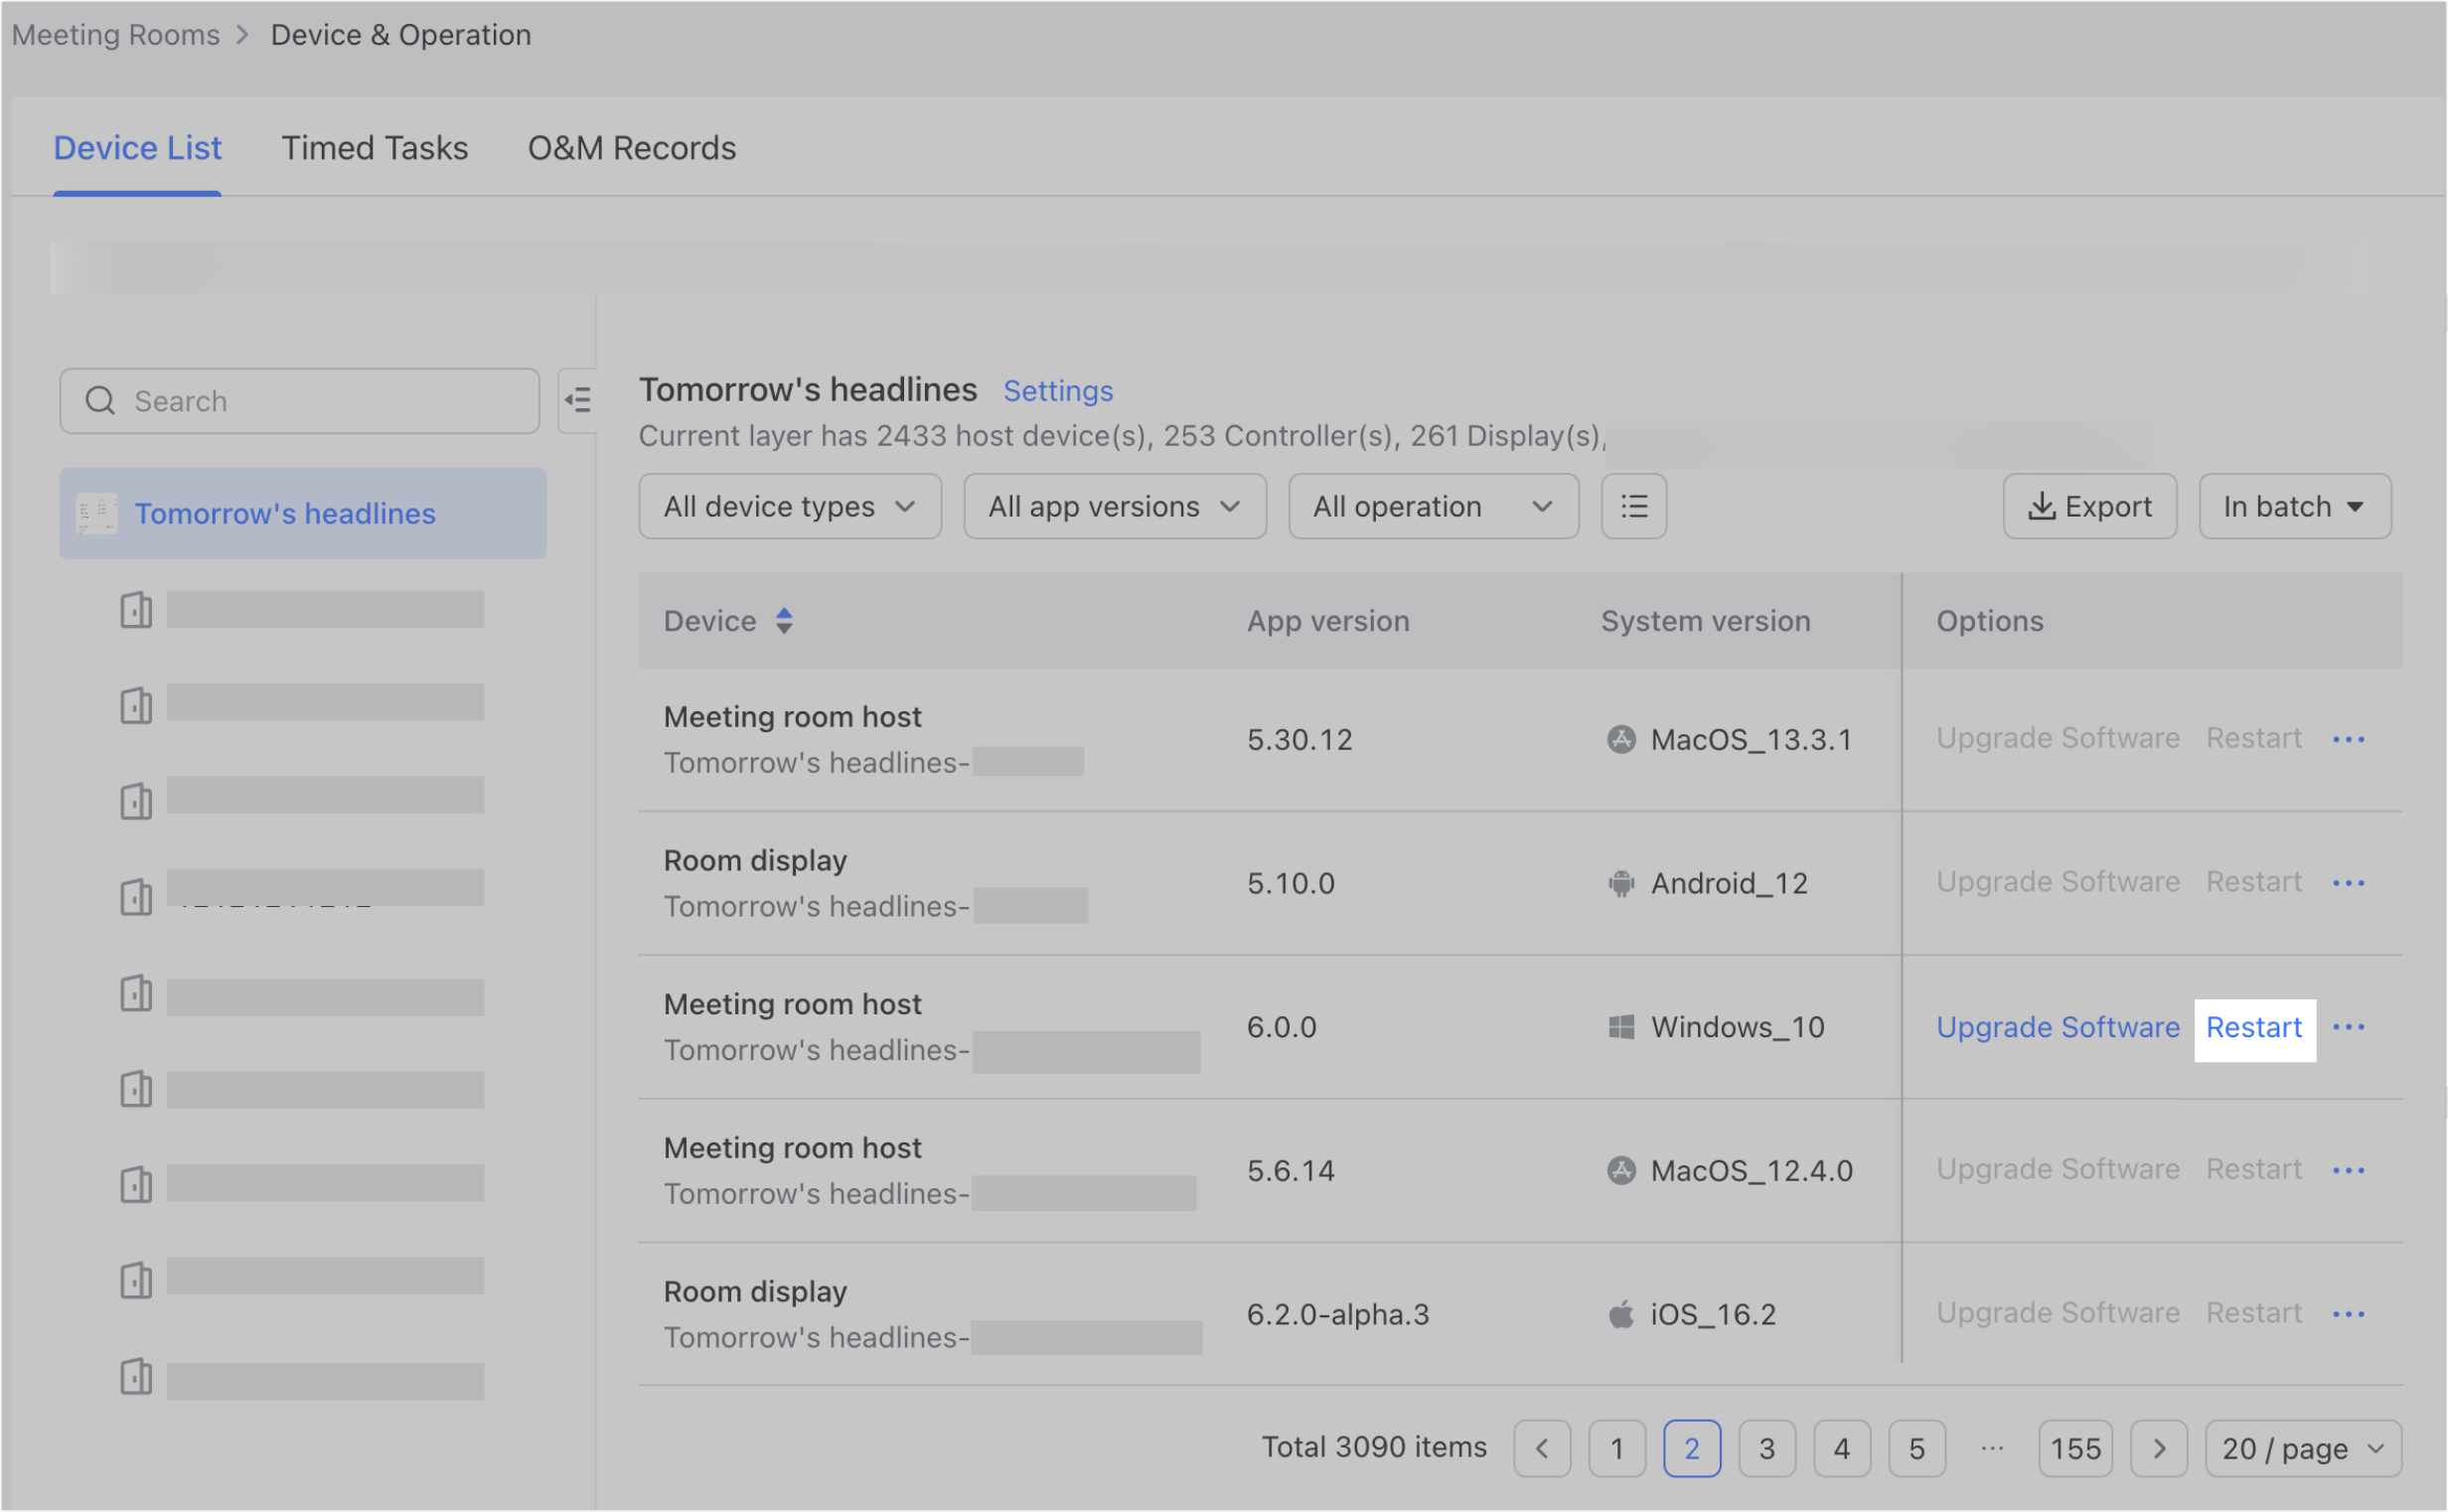This screenshot has height=1512, width=2448.
Task: Open the O&M Records tab
Action: [x=631, y=147]
